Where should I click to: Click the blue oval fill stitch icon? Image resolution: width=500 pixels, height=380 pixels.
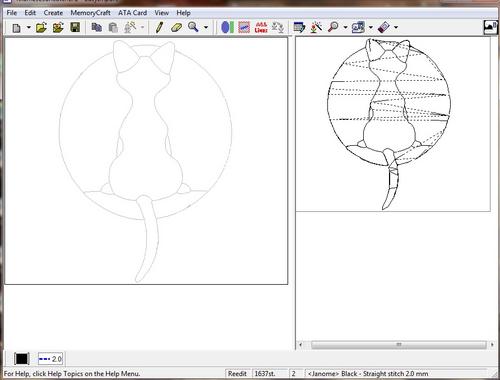227,27
